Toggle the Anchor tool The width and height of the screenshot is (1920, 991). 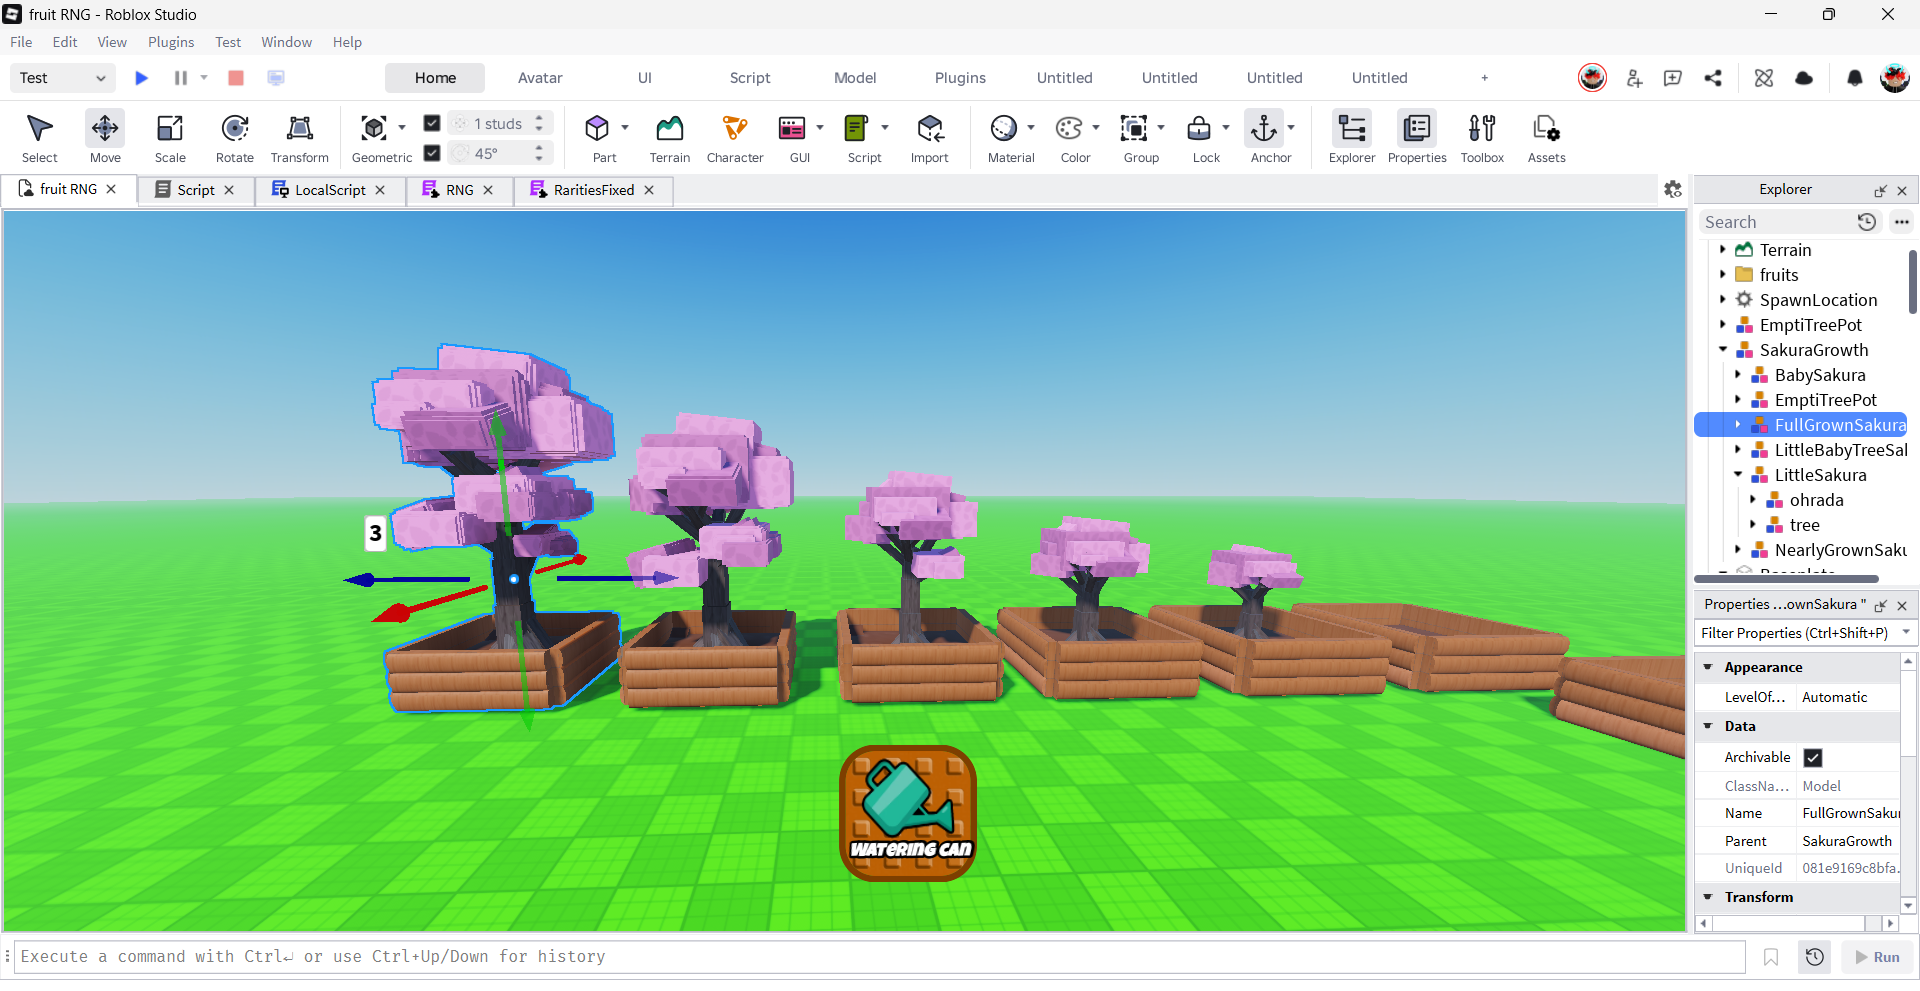coord(1264,129)
